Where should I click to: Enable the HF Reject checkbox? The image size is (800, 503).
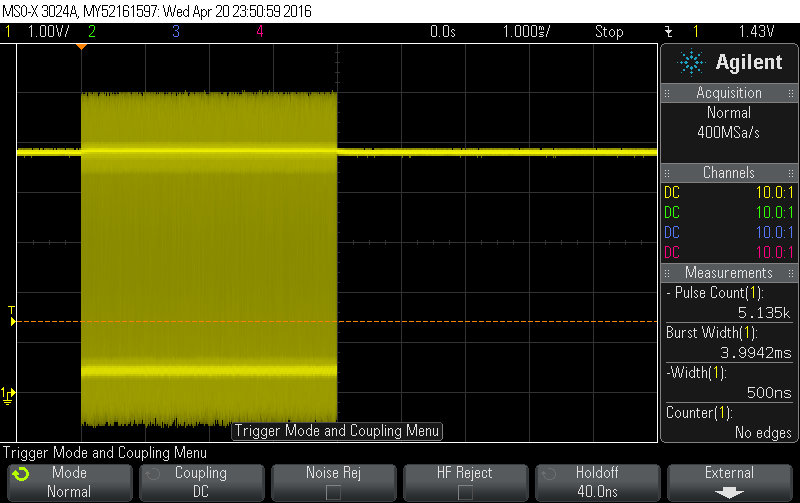tap(465, 492)
